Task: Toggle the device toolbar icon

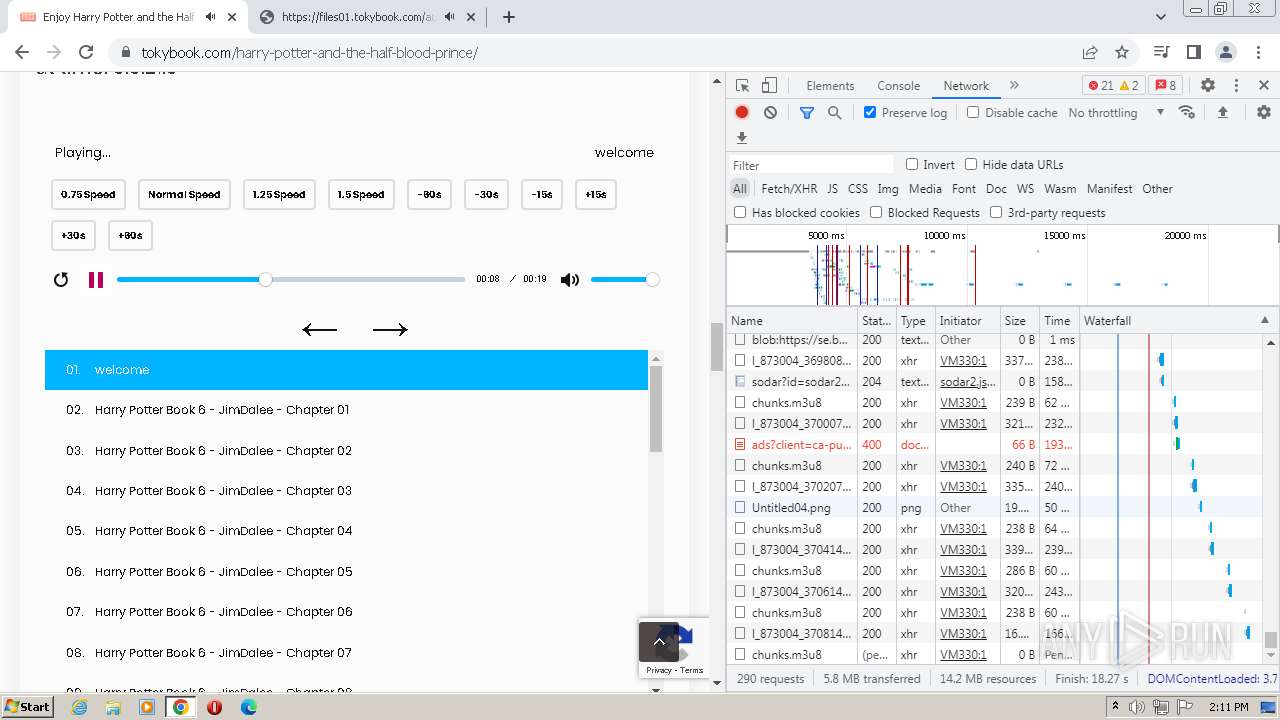Action: coord(769,86)
